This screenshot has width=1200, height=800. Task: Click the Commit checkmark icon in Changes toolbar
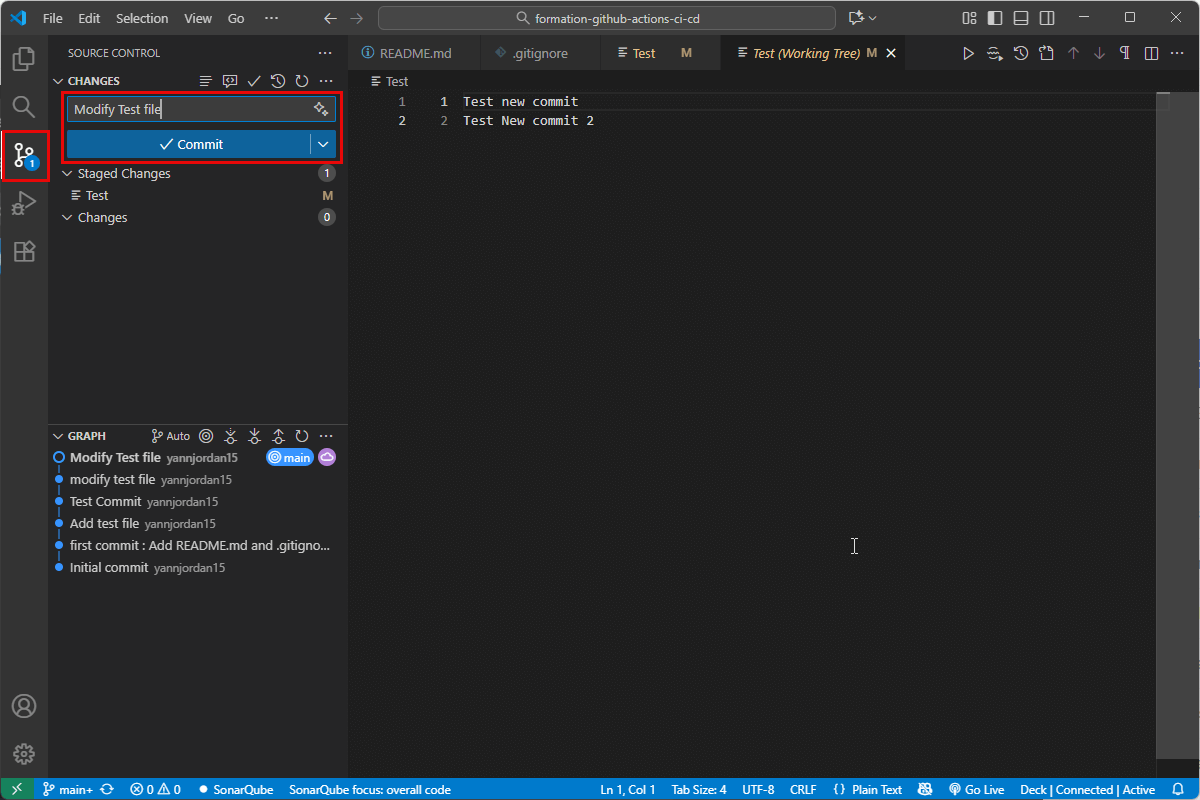pyautogui.click(x=253, y=80)
